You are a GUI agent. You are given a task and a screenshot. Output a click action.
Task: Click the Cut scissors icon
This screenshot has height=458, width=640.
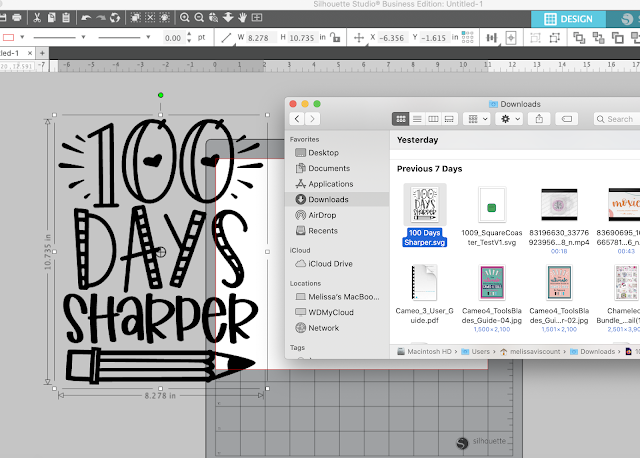pos(37,18)
